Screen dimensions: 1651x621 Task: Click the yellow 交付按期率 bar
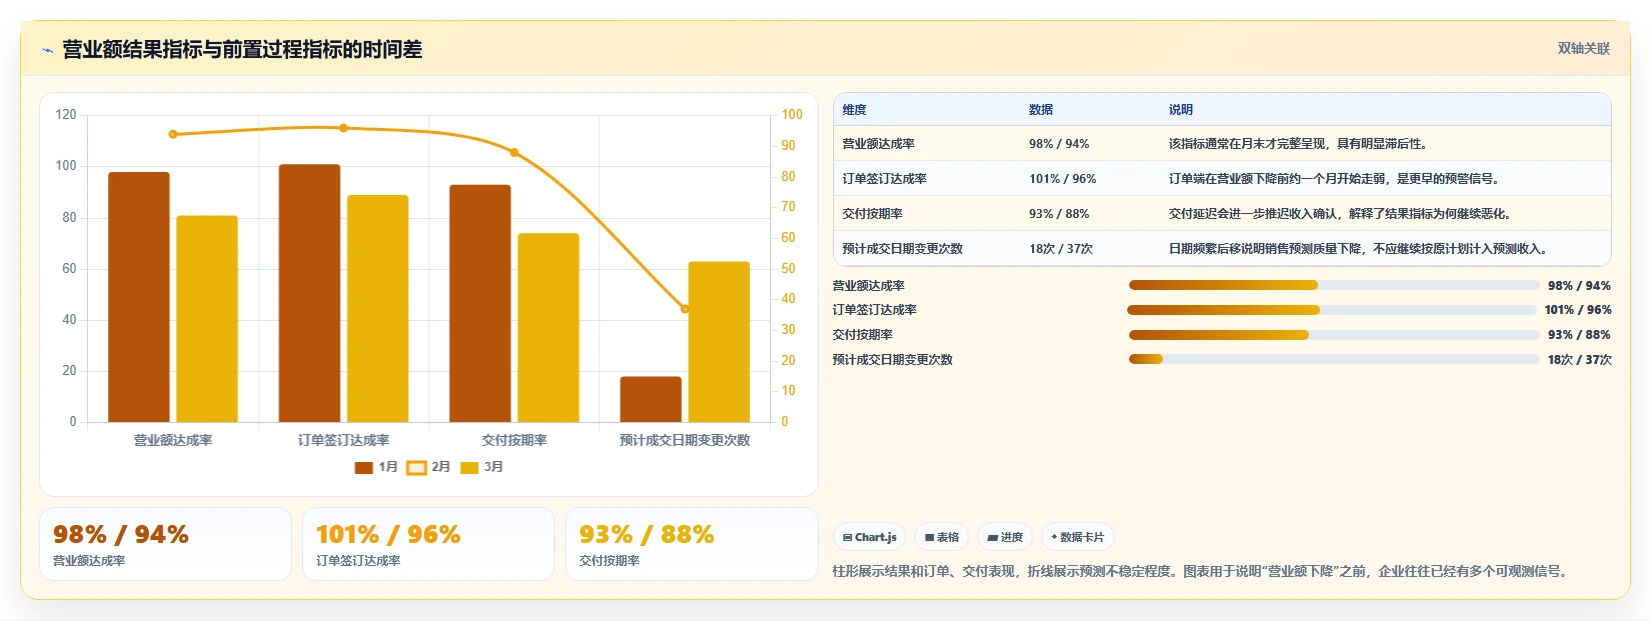pos(548,328)
